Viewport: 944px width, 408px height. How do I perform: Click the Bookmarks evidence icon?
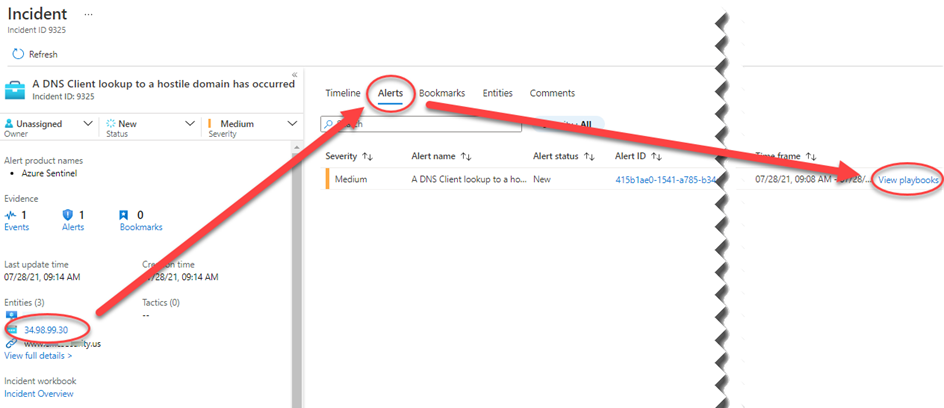[124, 215]
